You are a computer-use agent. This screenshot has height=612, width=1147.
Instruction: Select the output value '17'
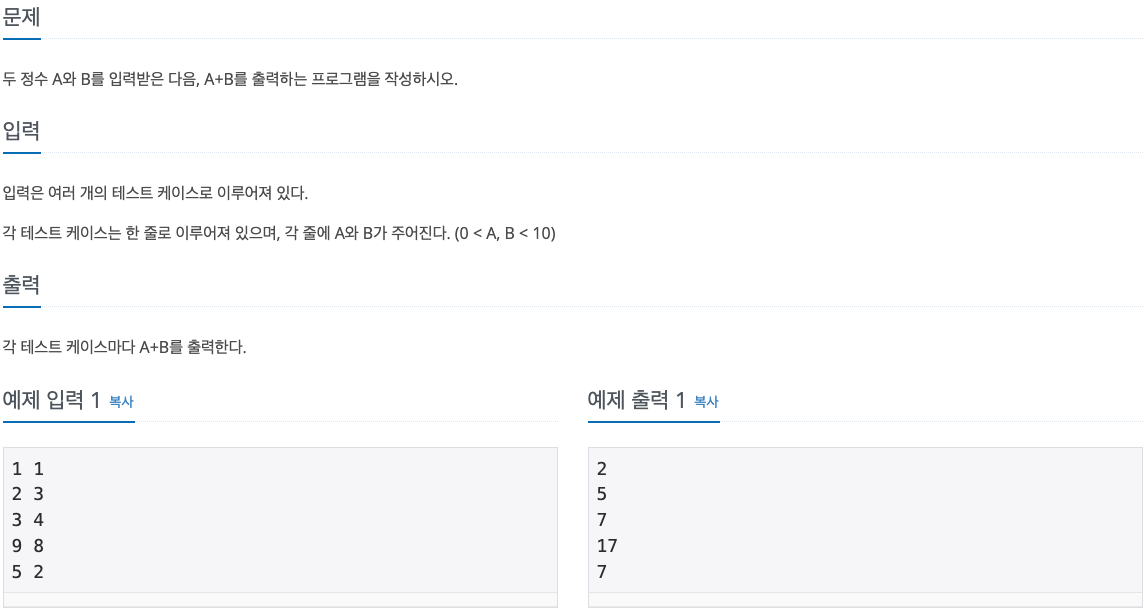click(608, 545)
